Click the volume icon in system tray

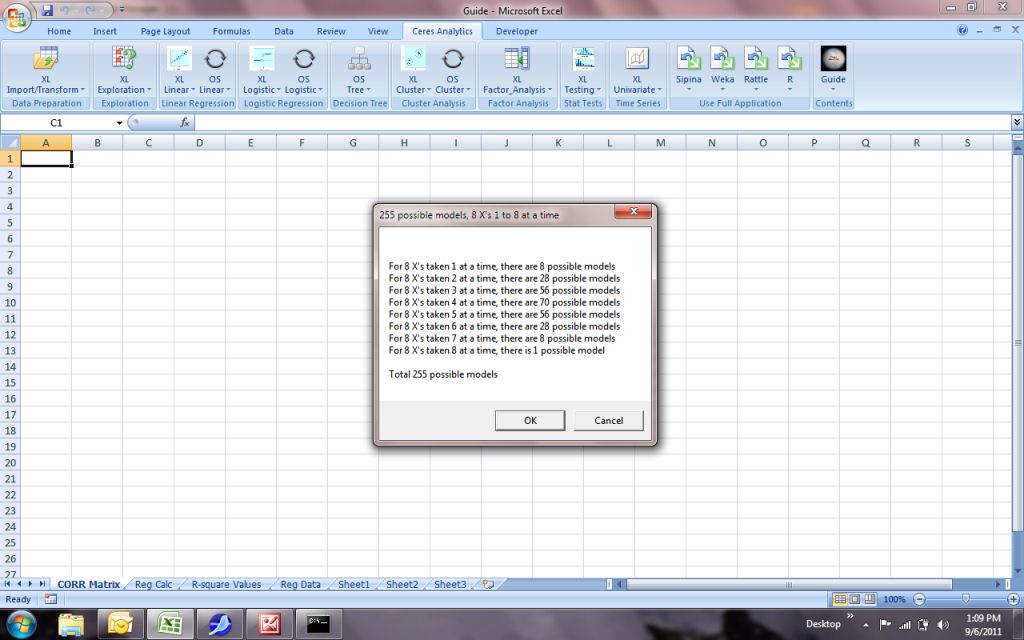tap(942, 624)
